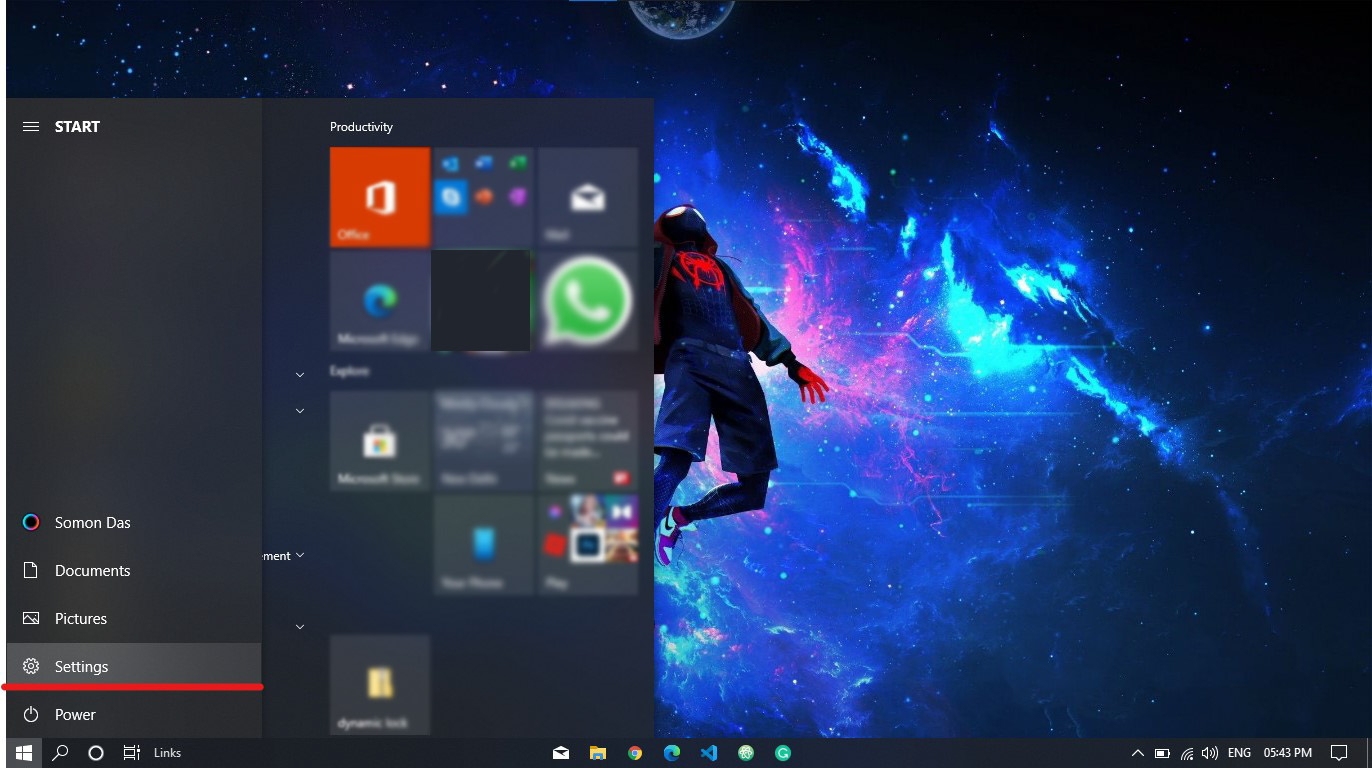This screenshot has height=768, width=1372.
Task: Click the Windows Start button
Action: tap(24, 753)
